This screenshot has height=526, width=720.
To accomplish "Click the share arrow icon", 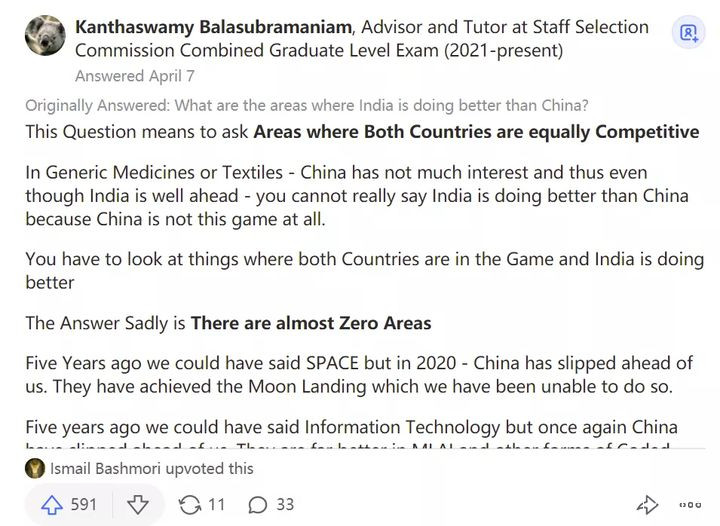I will 648,504.
